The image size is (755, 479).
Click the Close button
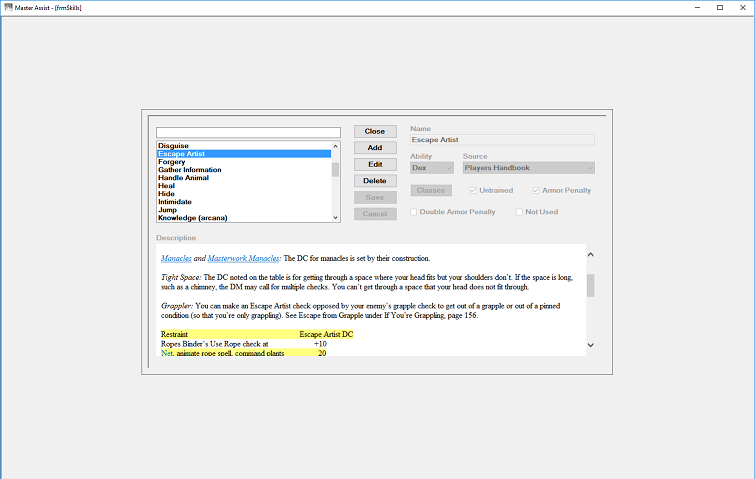click(x=375, y=131)
